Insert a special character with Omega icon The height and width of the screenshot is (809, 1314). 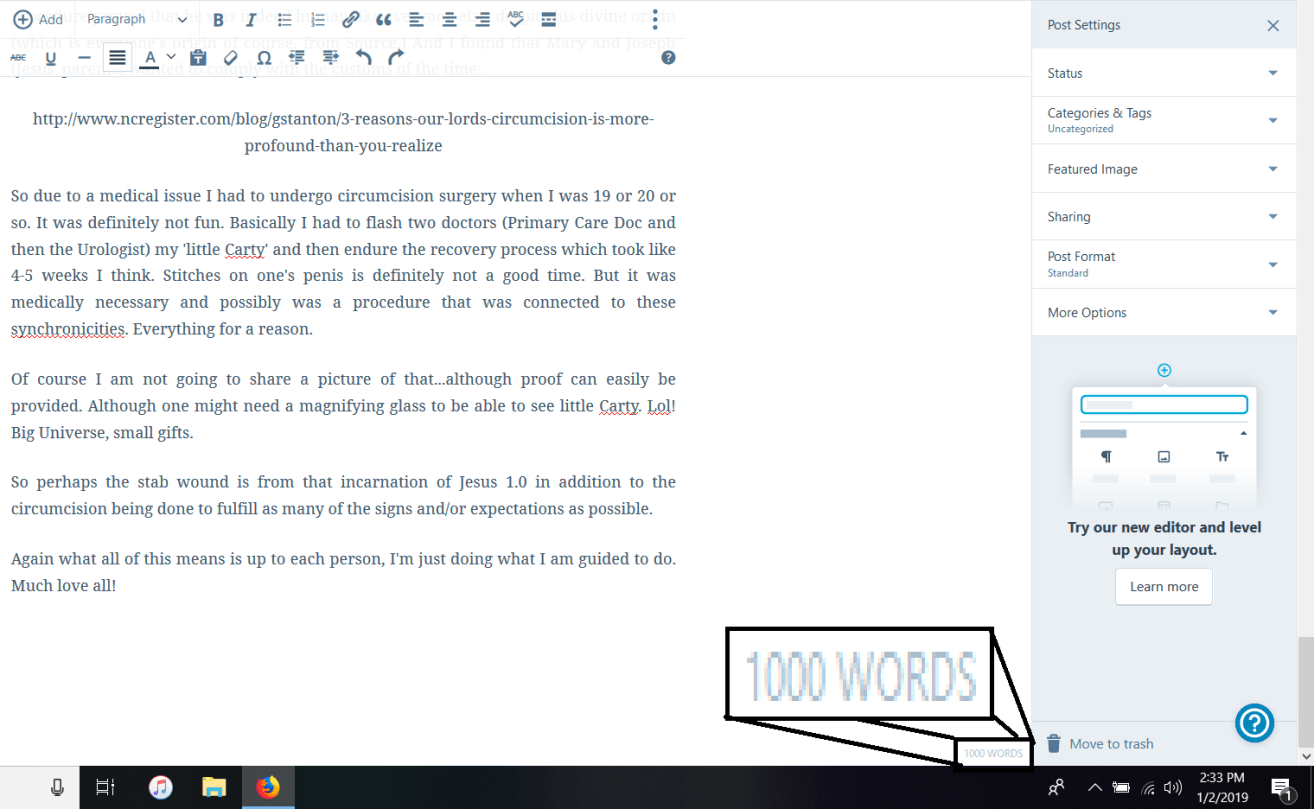(x=263, y=57)
